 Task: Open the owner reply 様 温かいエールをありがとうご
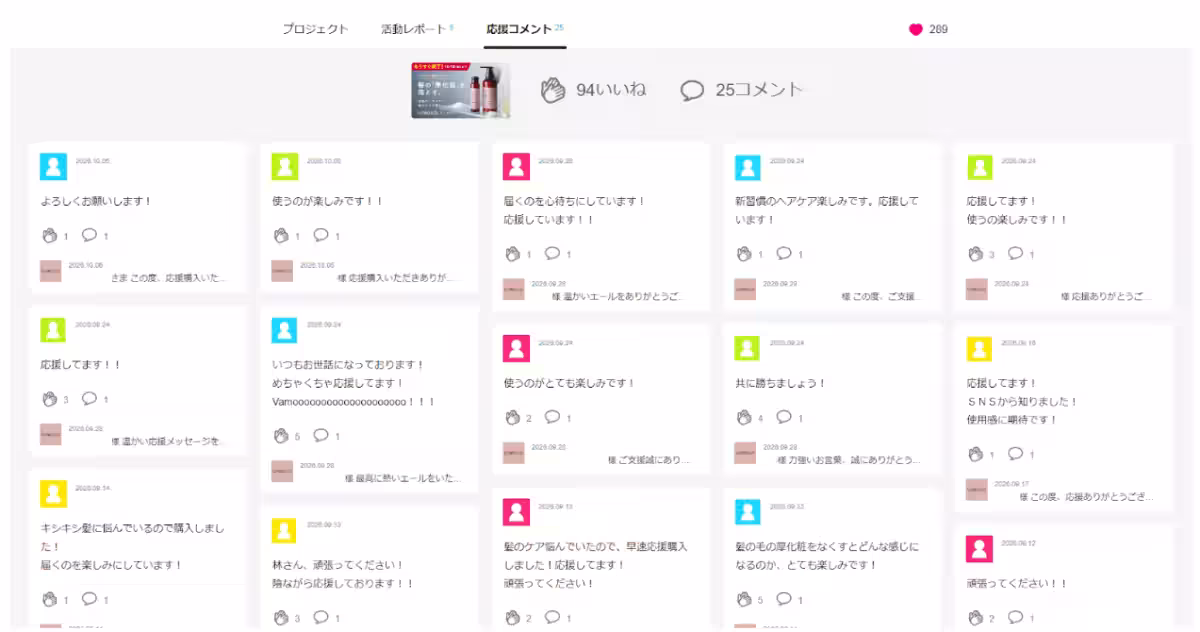[x=619, y=296]
